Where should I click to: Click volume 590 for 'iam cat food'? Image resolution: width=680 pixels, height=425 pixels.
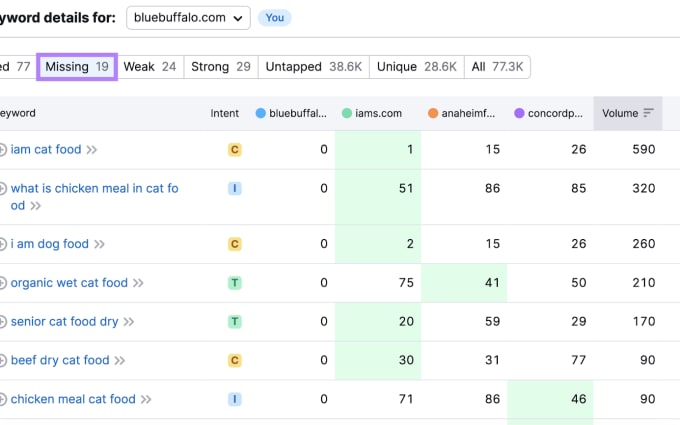tap(644, 150)
